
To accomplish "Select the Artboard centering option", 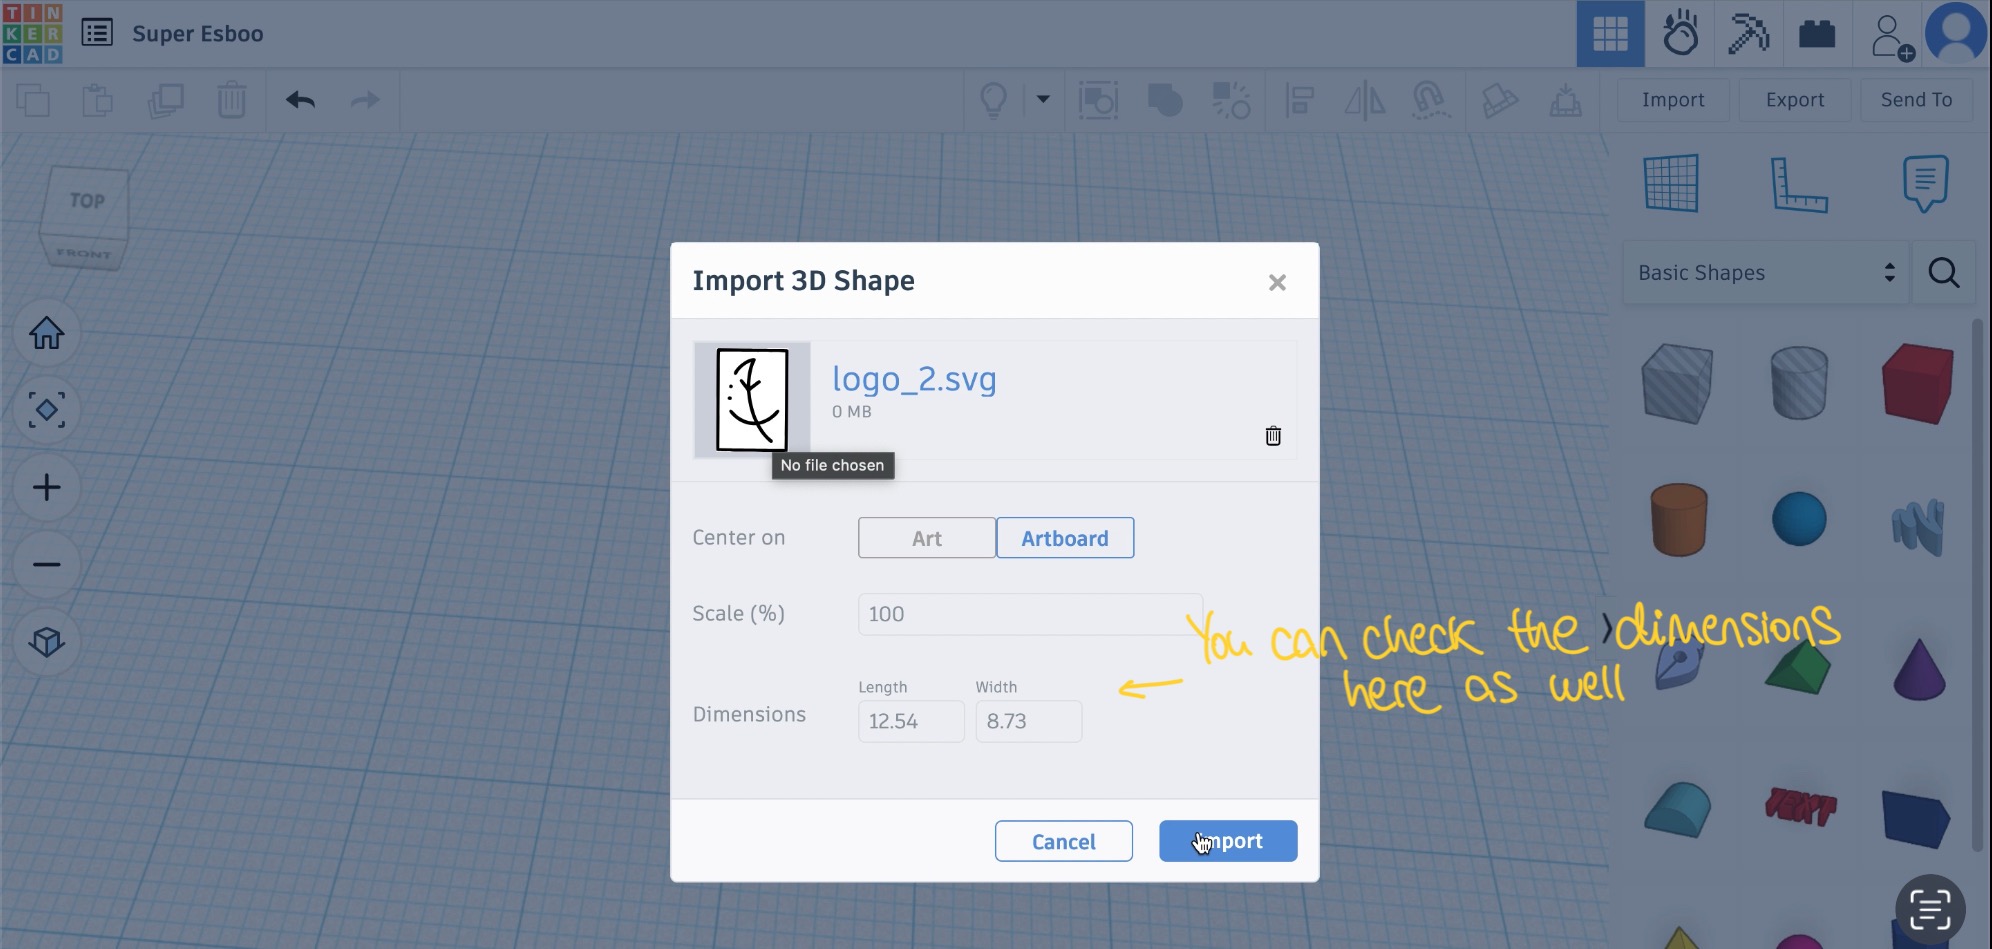I will pos(1064,537).
